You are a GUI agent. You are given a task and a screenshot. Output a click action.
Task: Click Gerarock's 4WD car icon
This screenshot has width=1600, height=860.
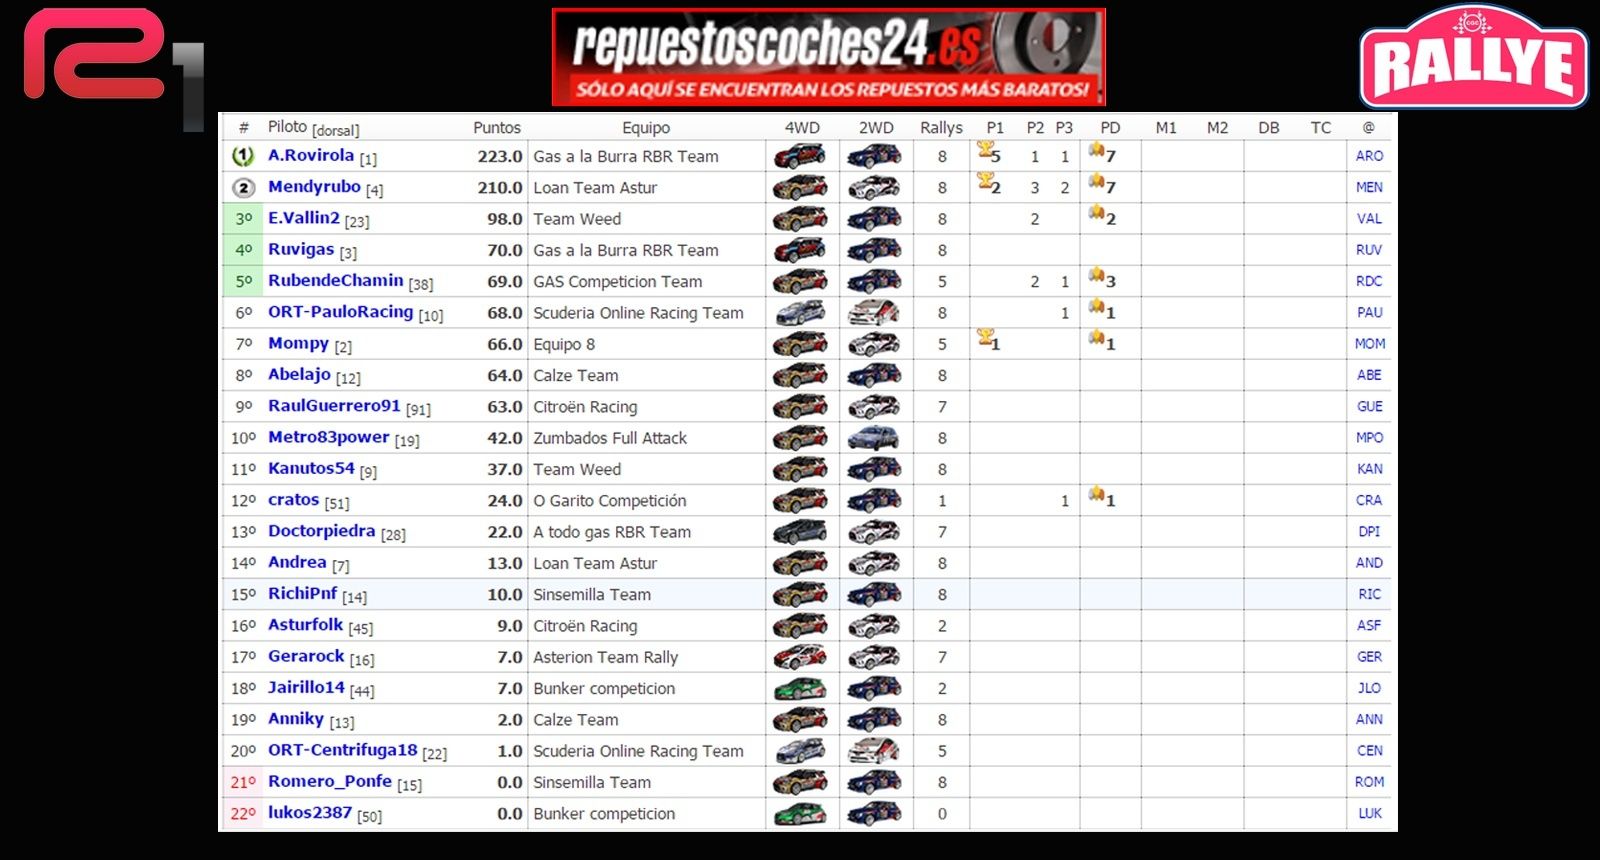[800, 657]
